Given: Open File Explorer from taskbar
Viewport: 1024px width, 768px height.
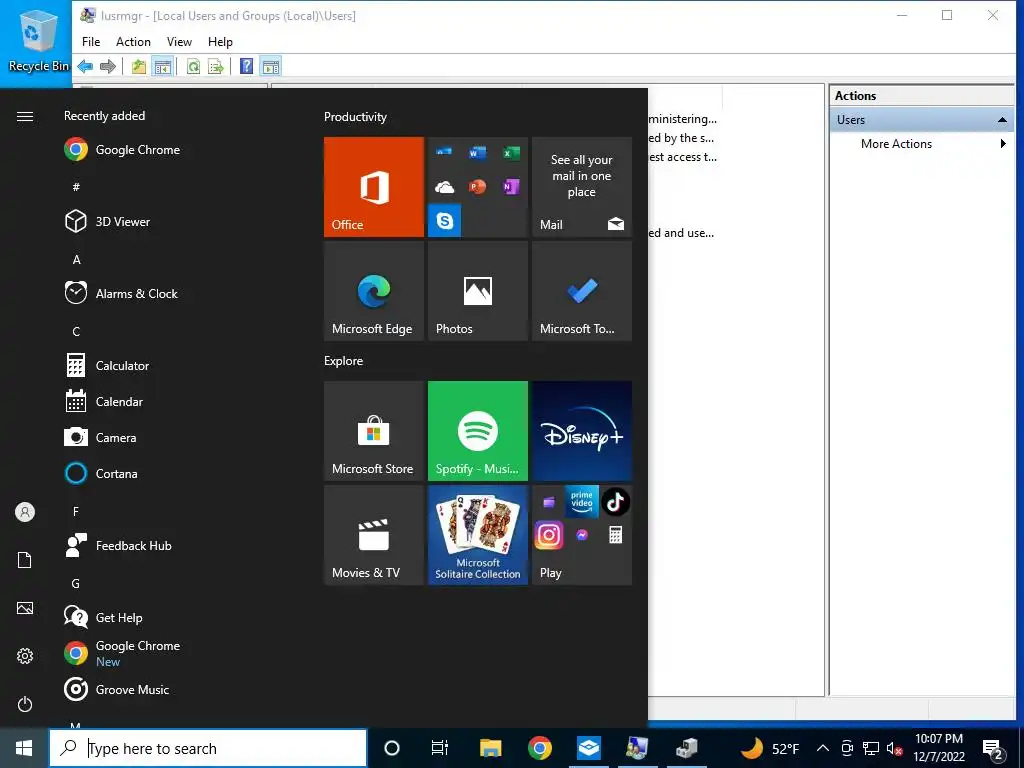Looking at the screenshot, I should 490,748.
